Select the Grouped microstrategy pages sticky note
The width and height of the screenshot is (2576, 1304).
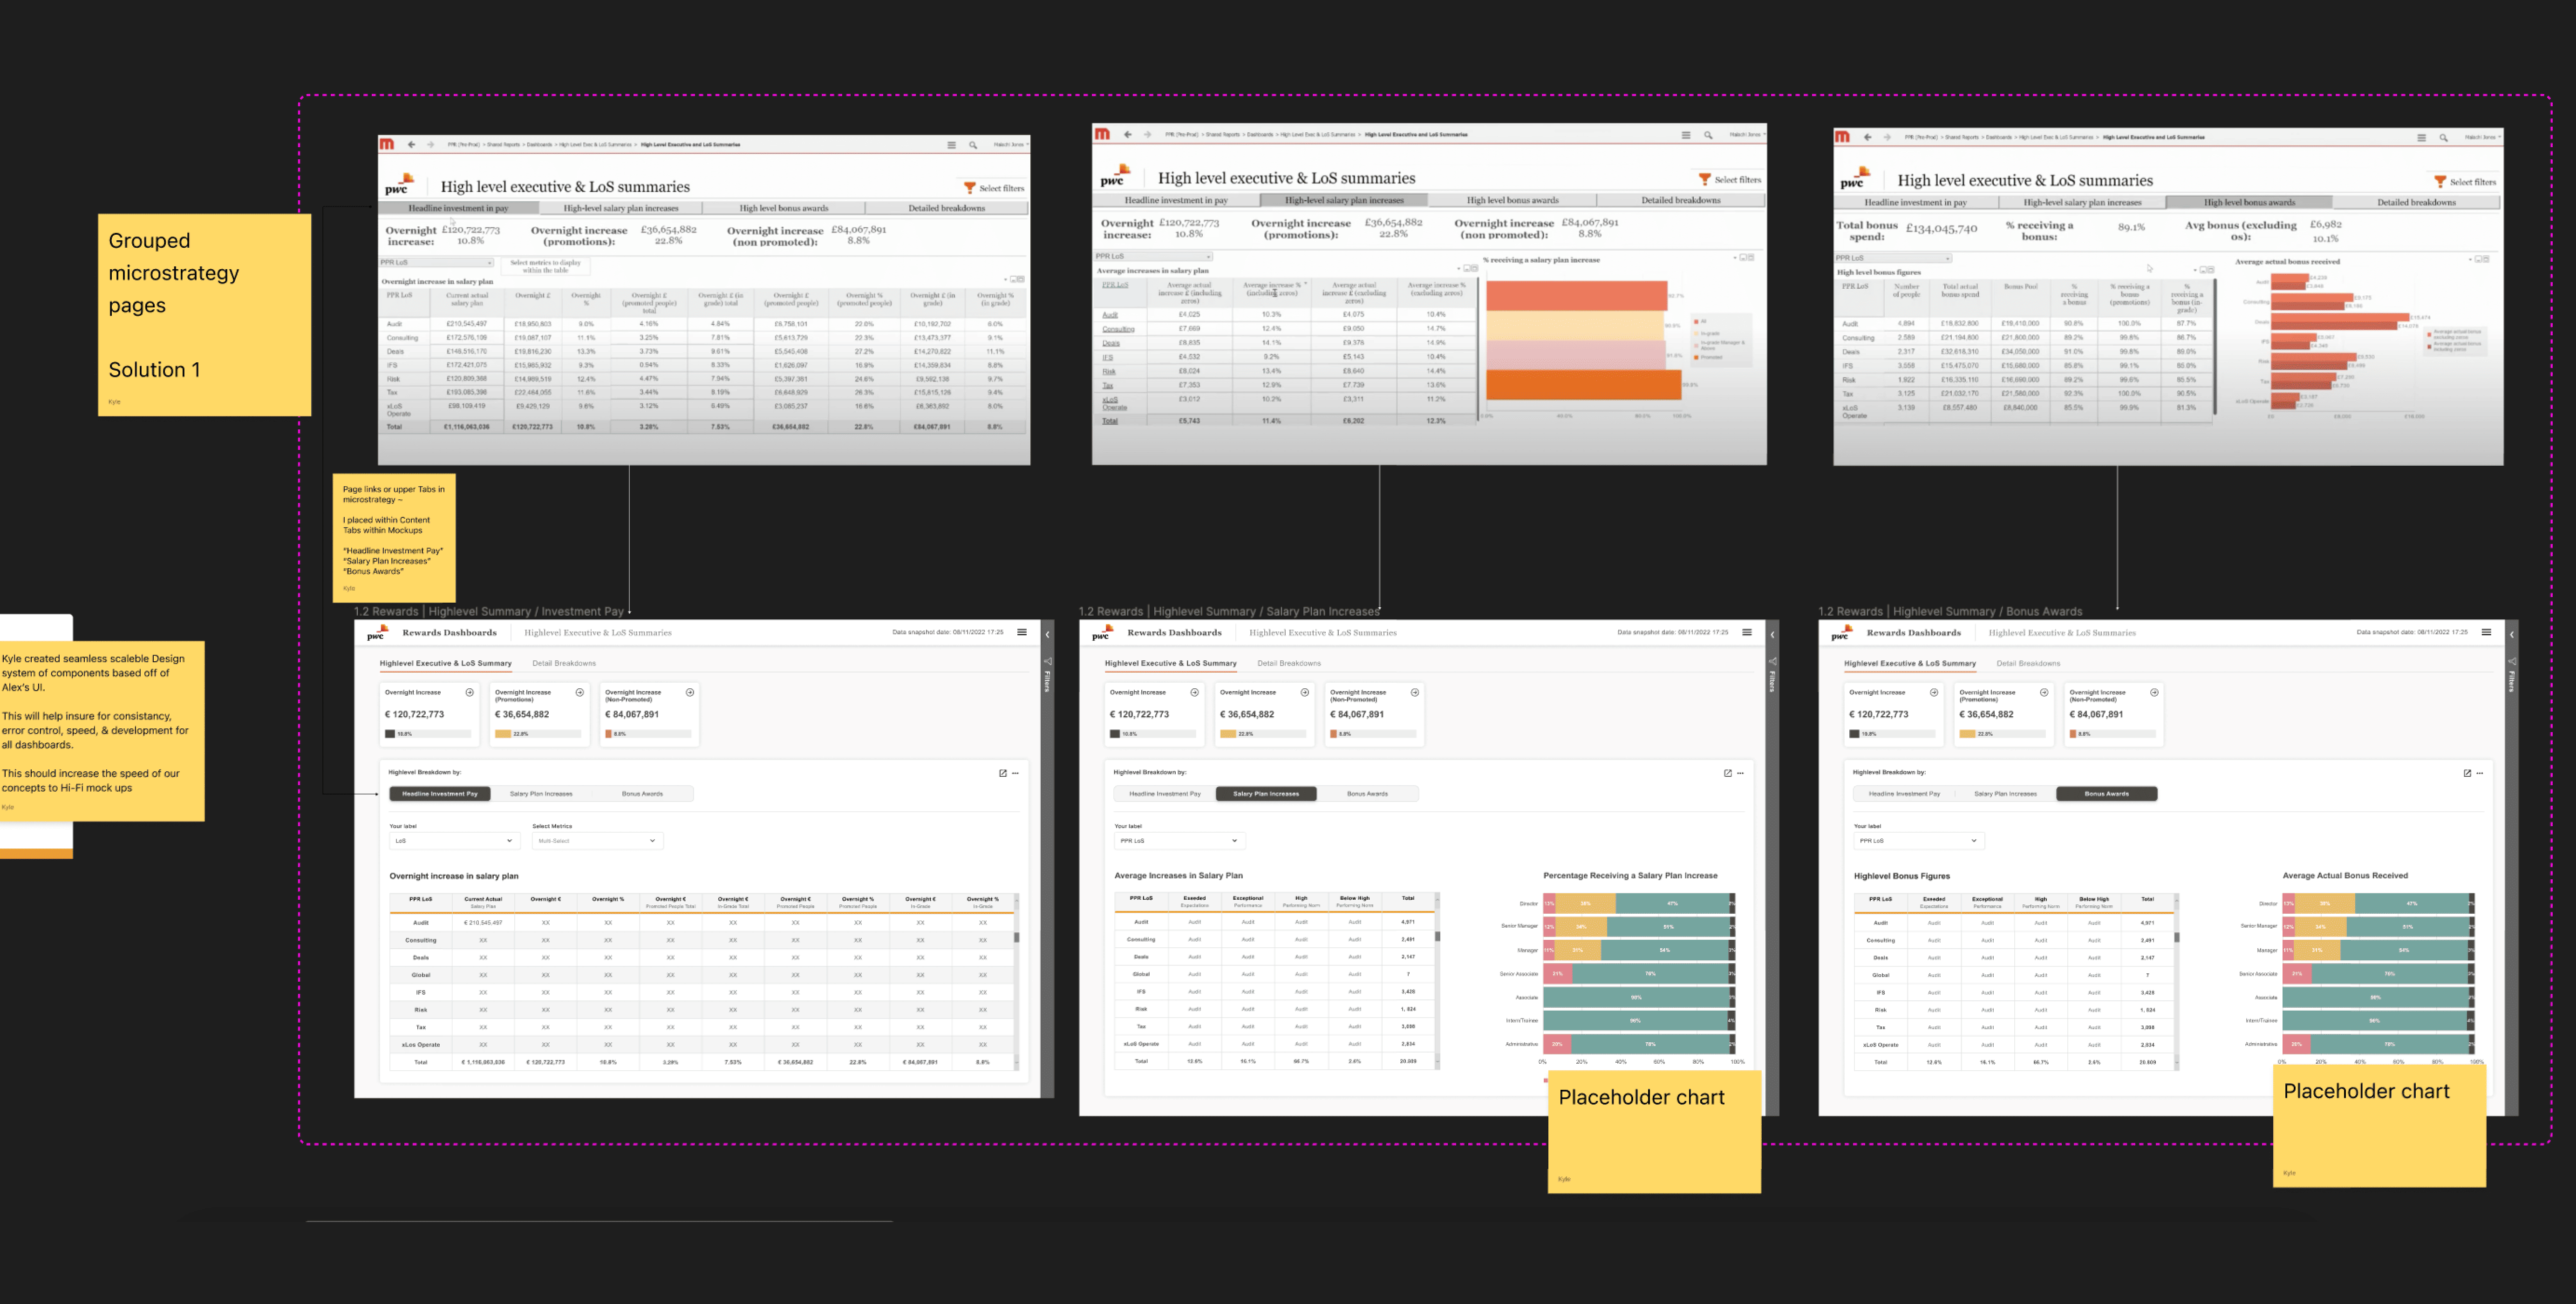[204, 314]
